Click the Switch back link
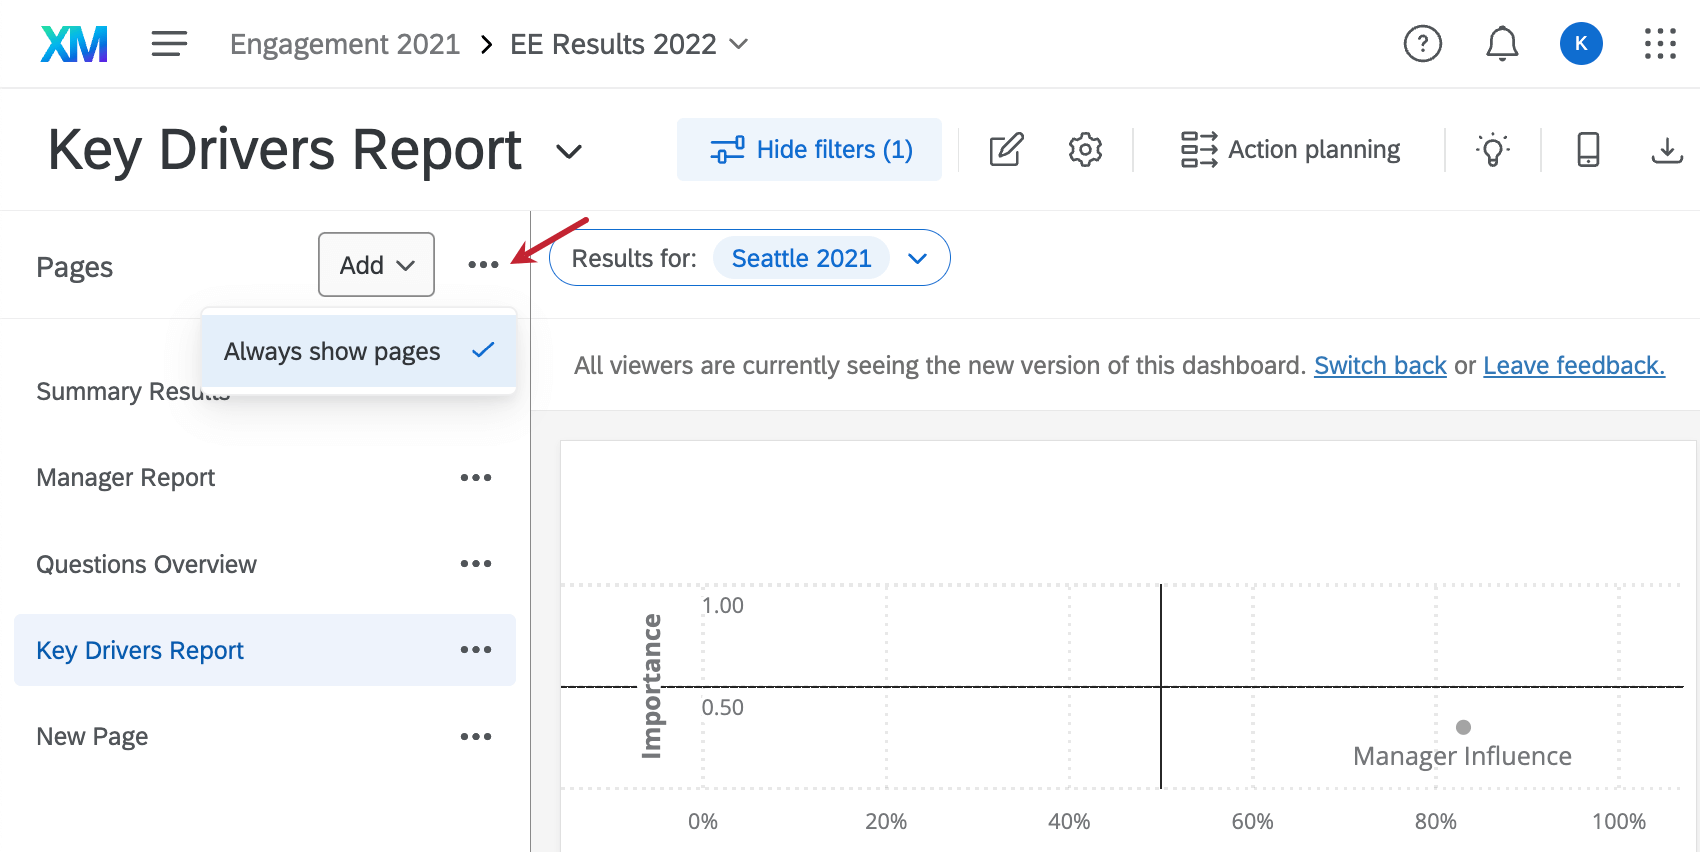 point(1380,366)
